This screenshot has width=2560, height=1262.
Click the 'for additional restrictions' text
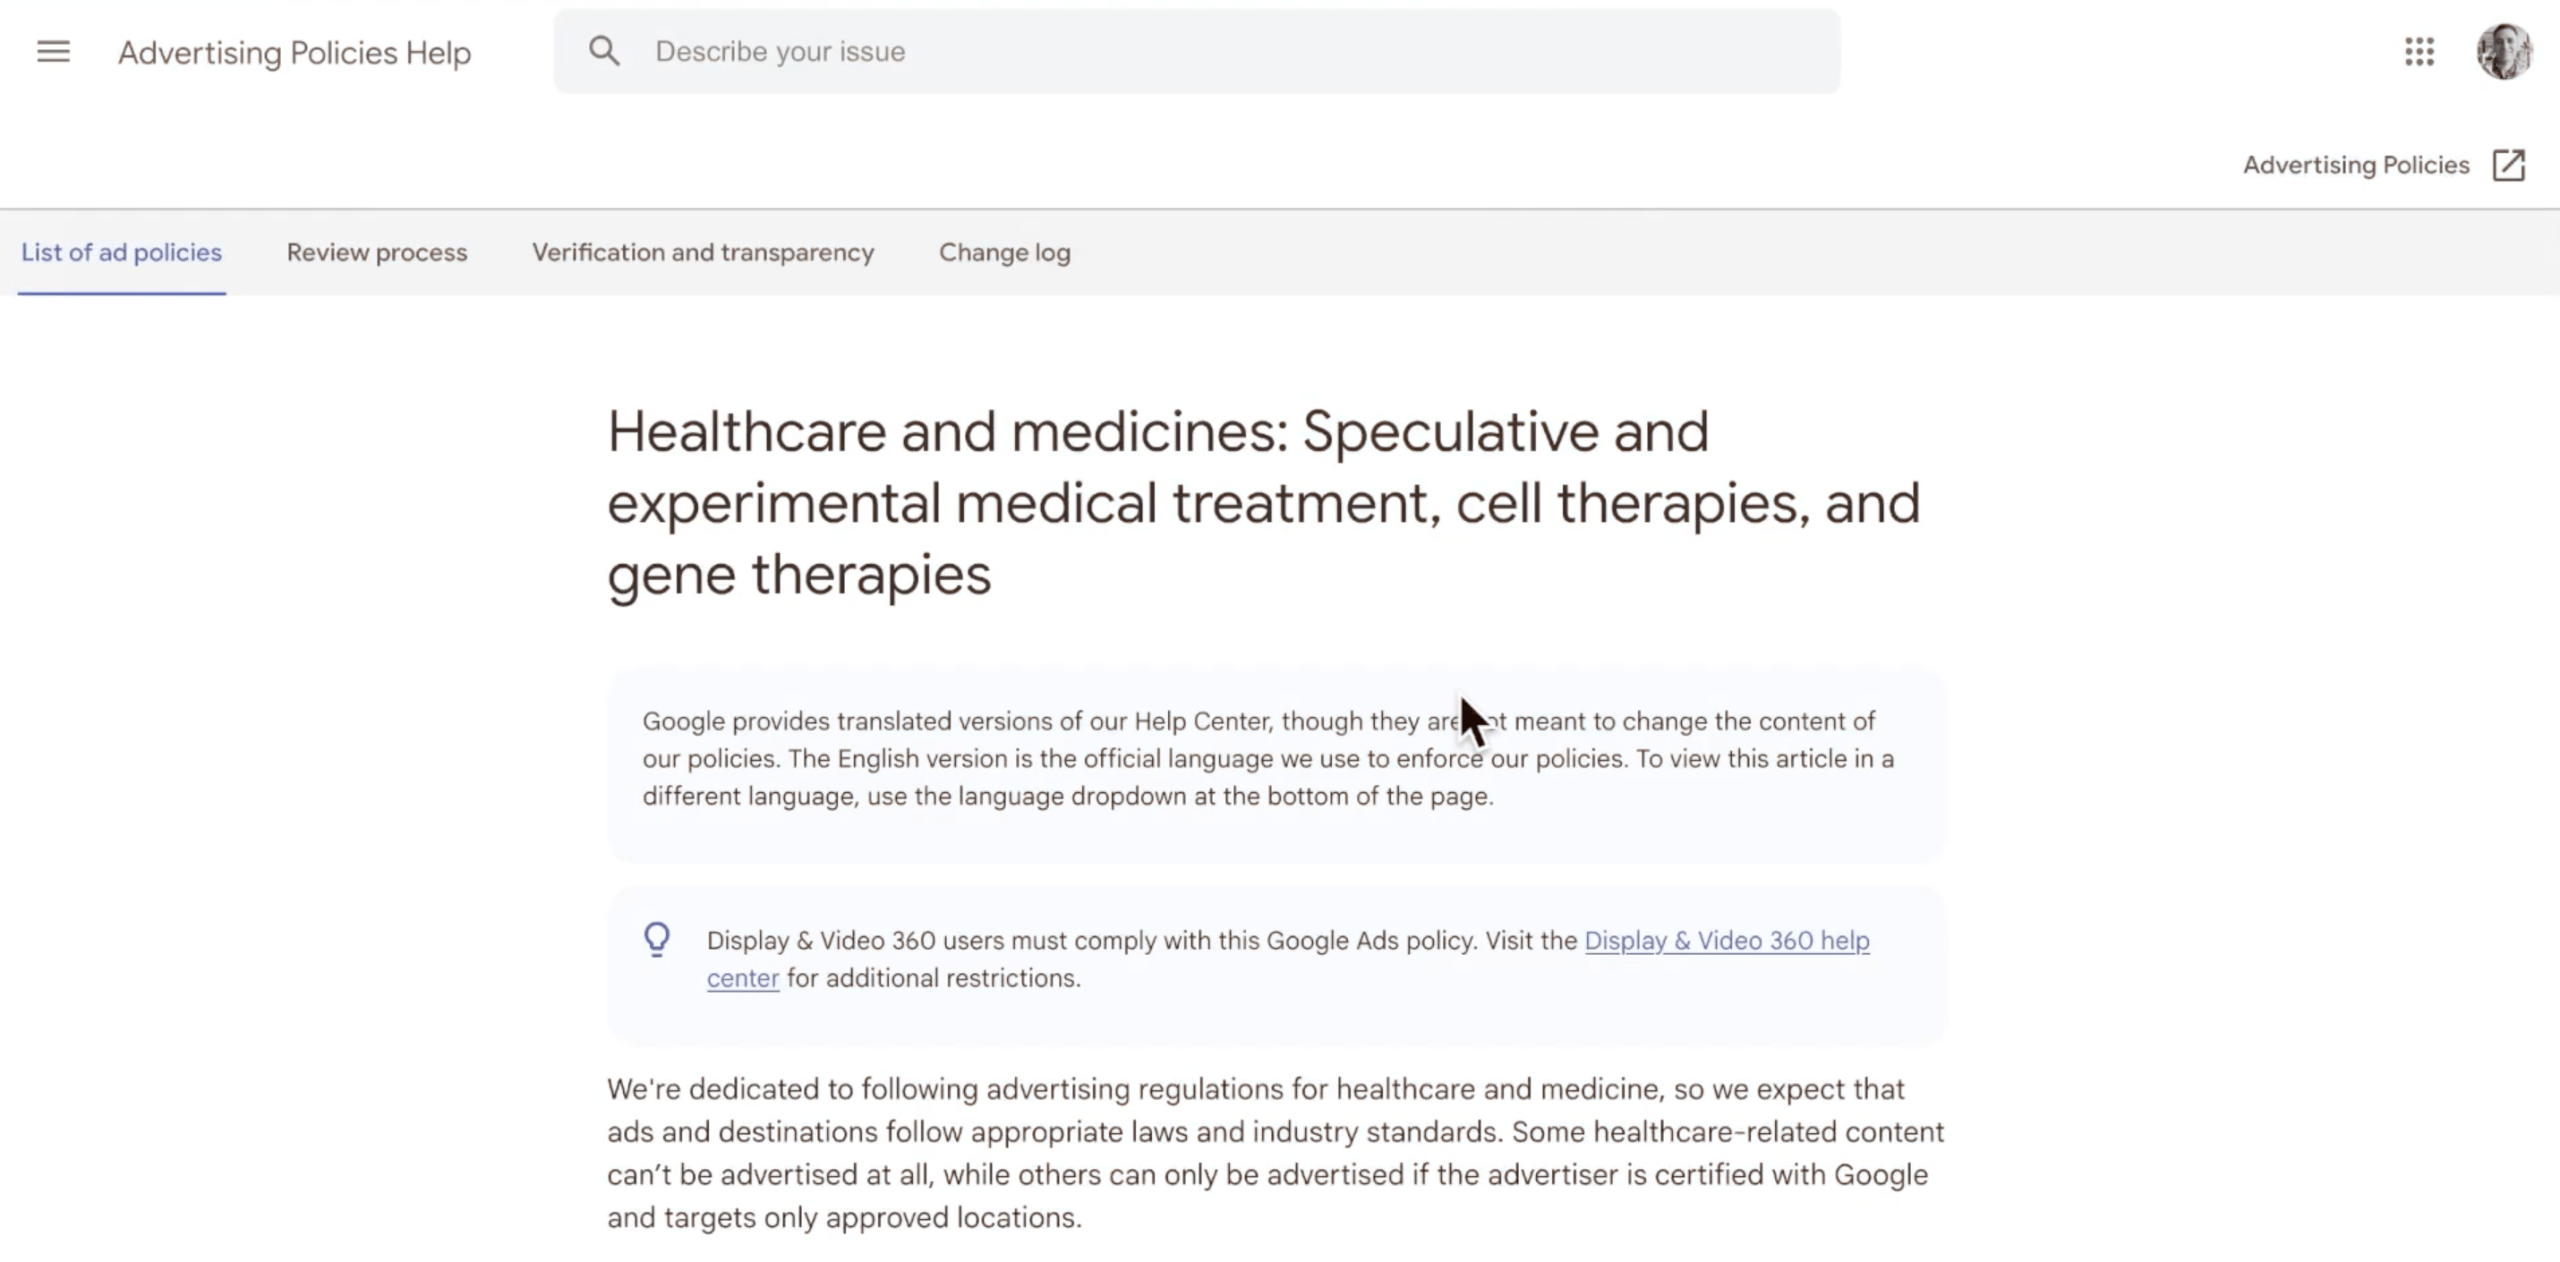pos(933,978)
